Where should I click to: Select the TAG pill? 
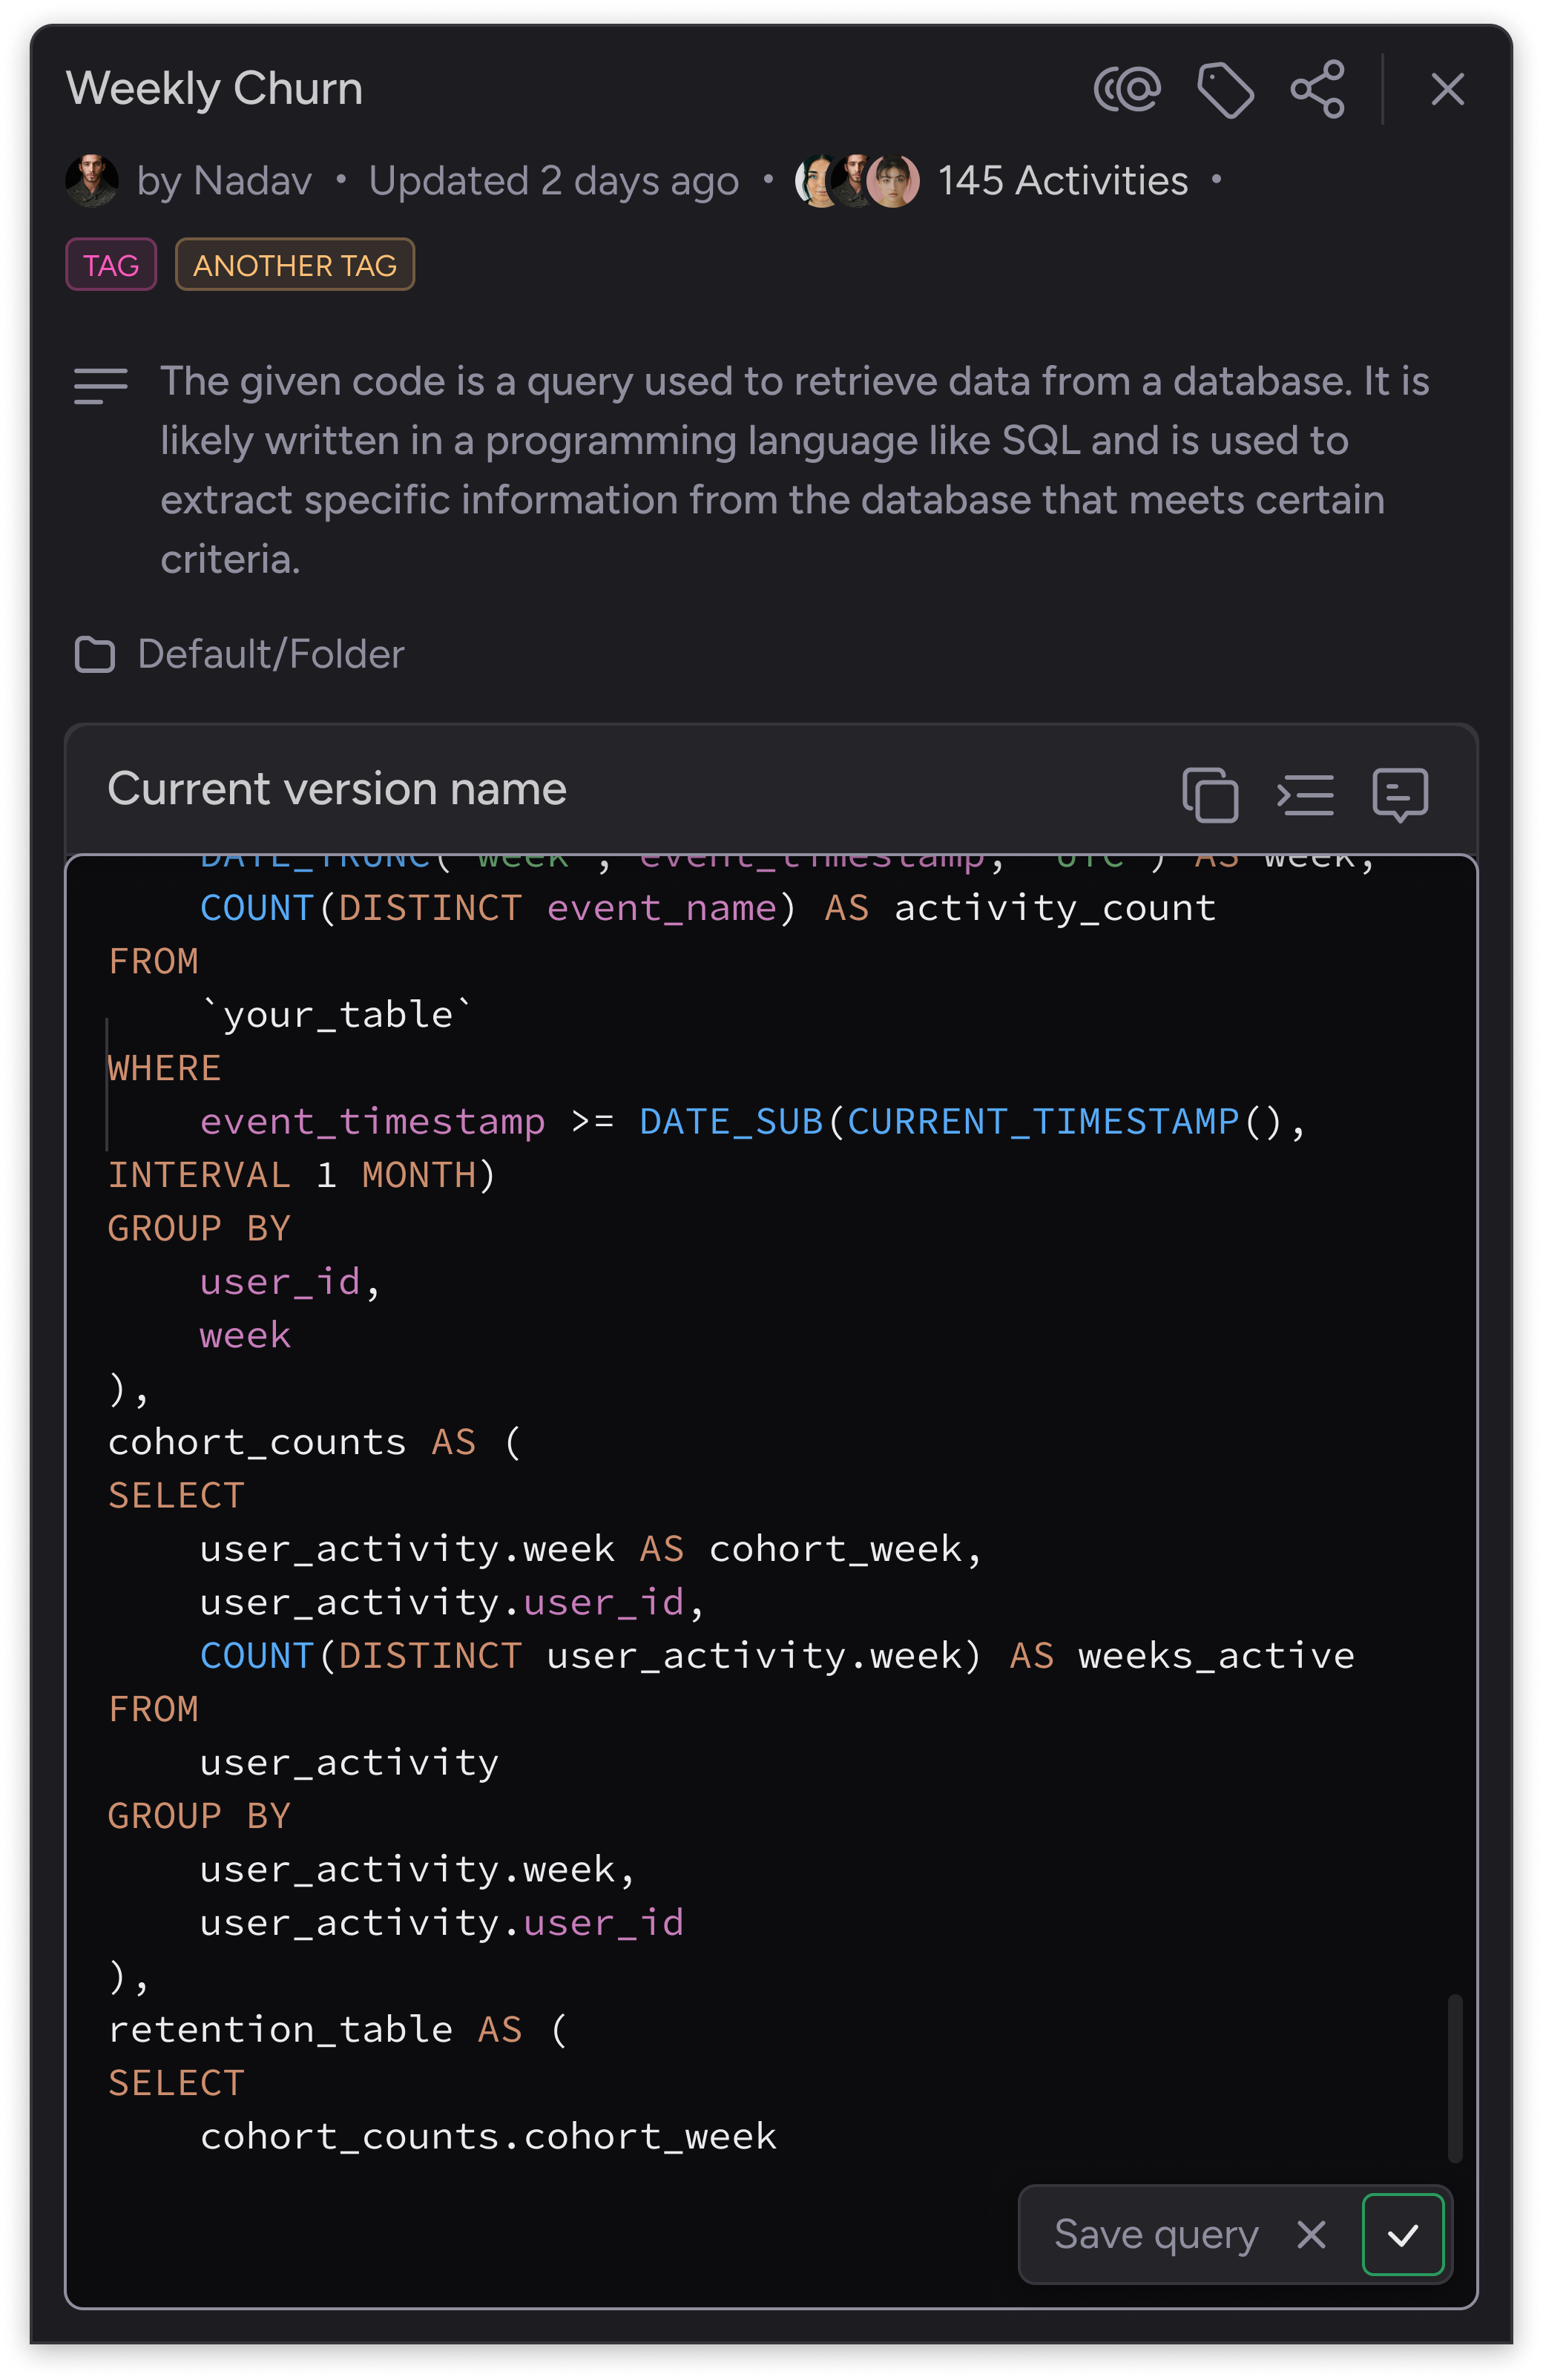pos(110,265)
